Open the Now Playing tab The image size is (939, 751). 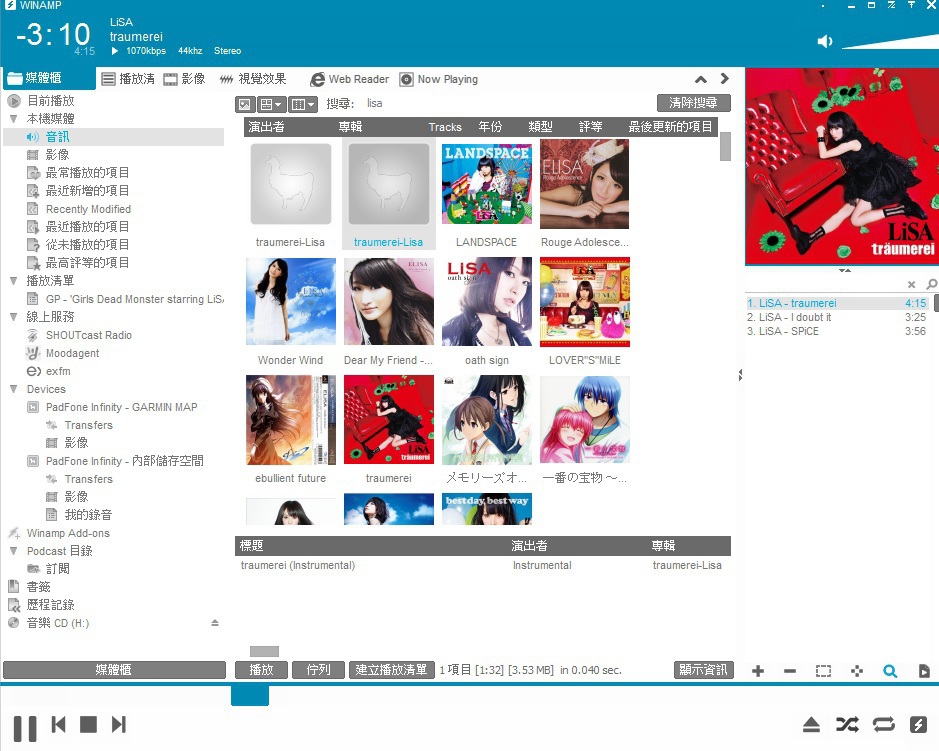[x=439, y=79]
